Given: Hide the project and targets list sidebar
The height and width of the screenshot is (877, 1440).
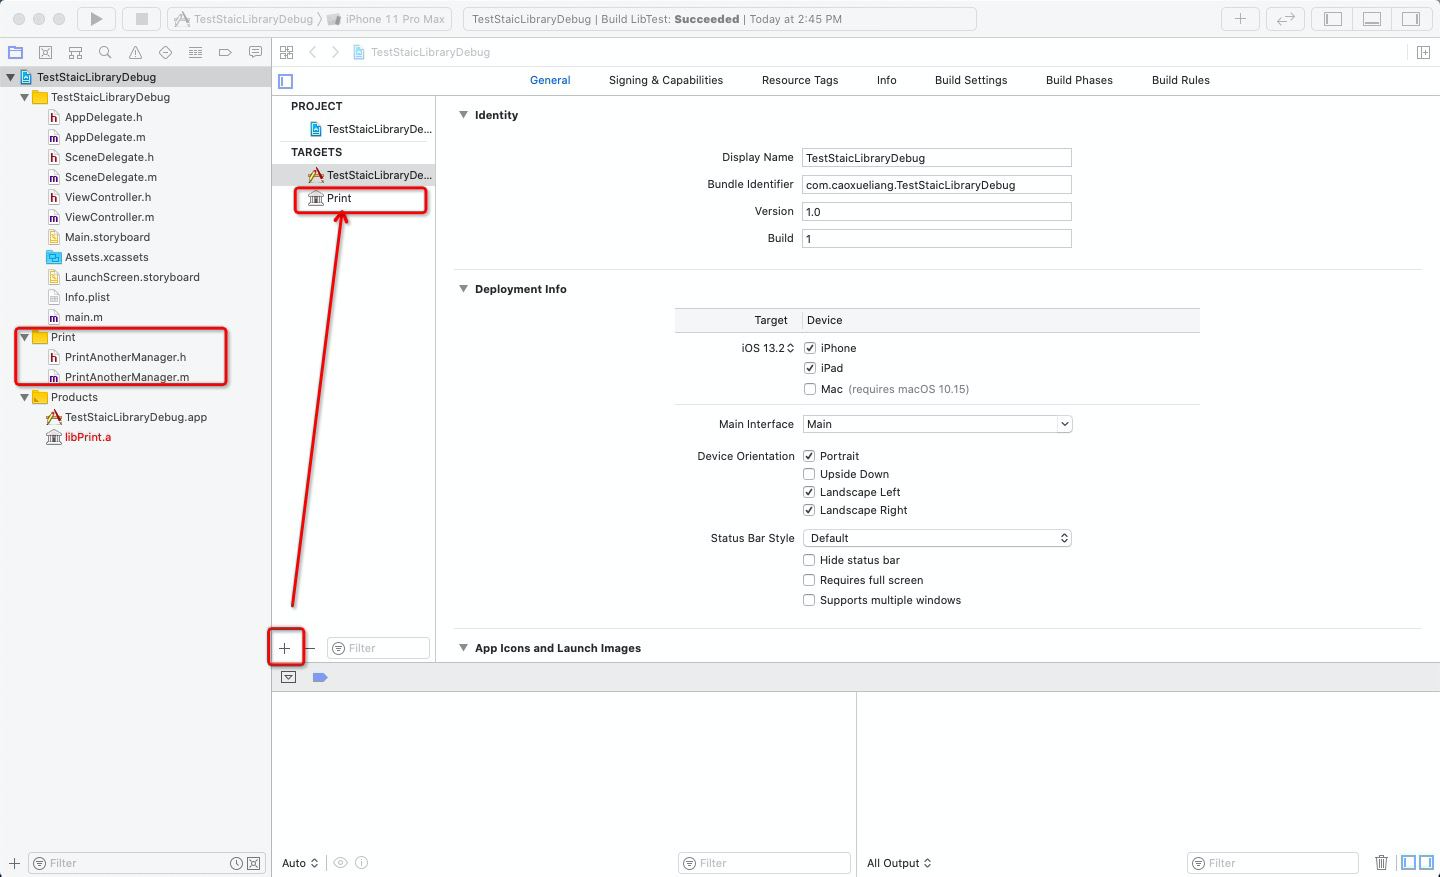Looking at the screenshot, I should tap(286, 81).
